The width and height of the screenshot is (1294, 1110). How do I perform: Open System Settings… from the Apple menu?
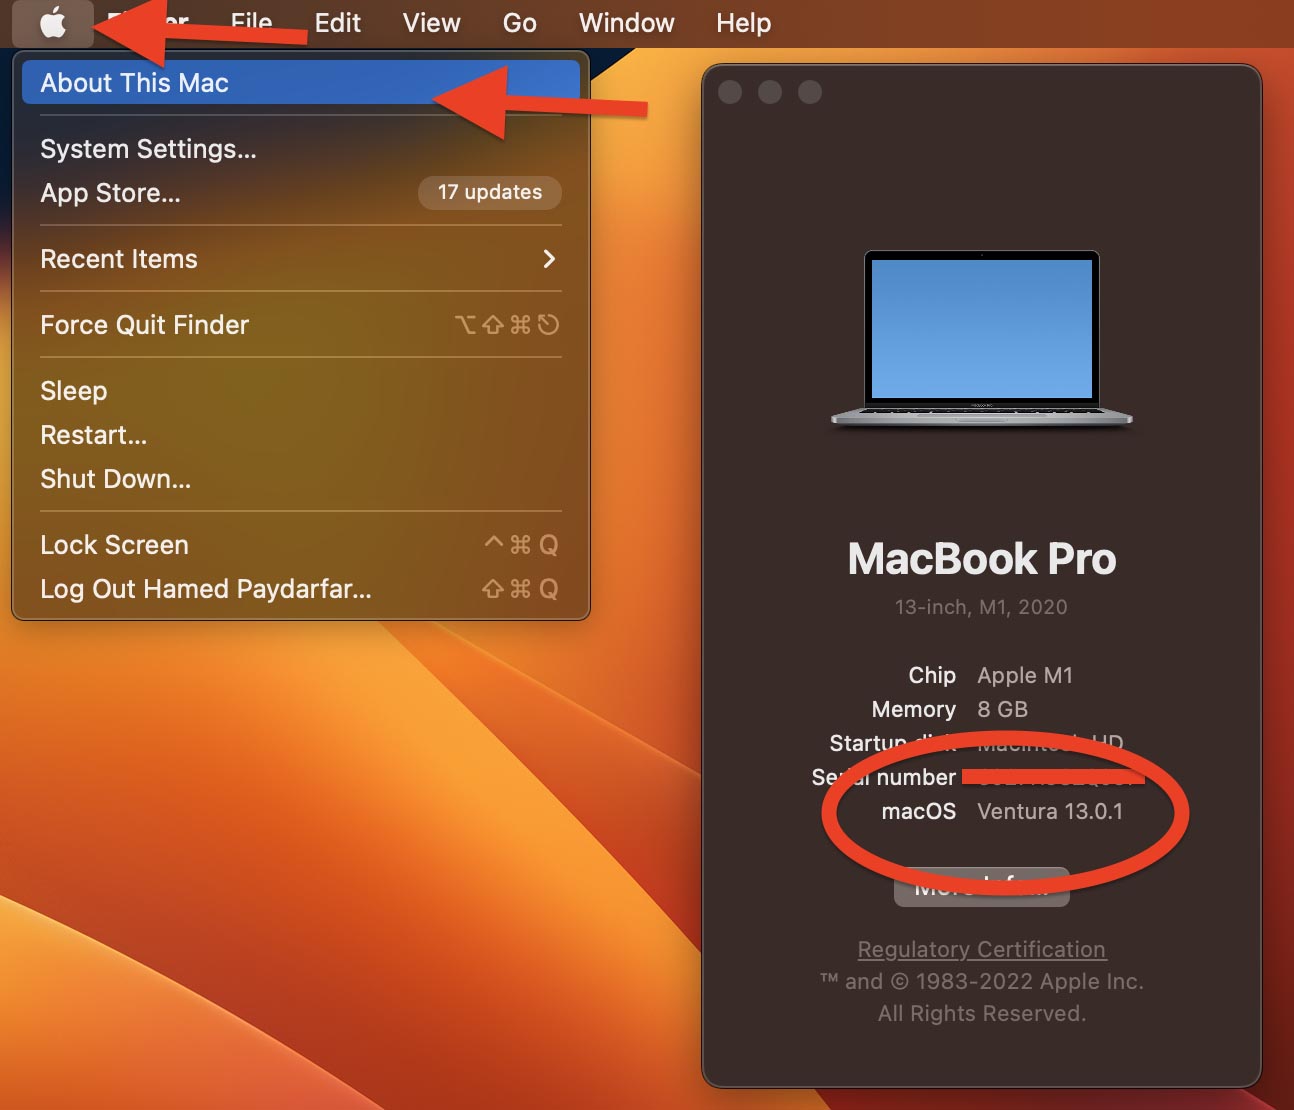(301, 149)
